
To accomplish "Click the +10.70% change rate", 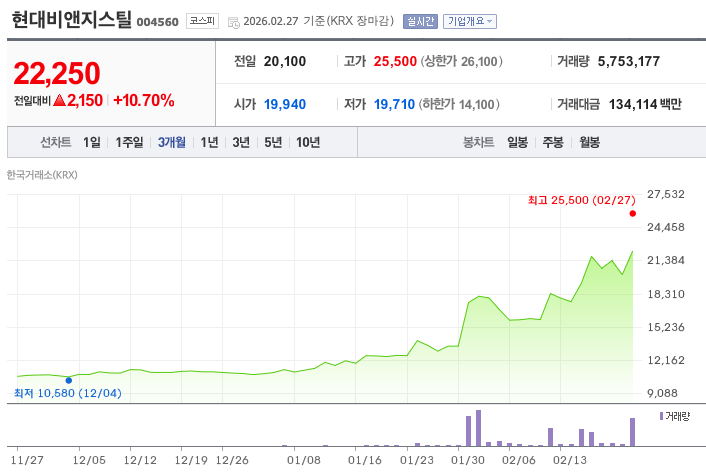I will pyautogui.click(x=144, y=100).
